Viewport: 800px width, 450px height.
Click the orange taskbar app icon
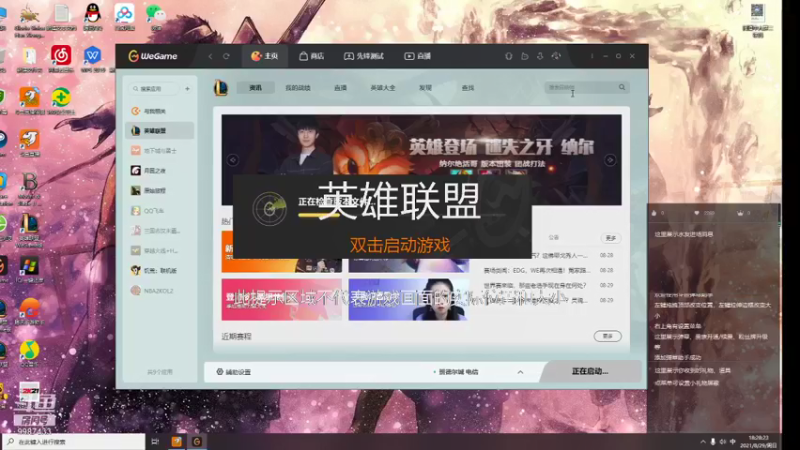[177, 442]
